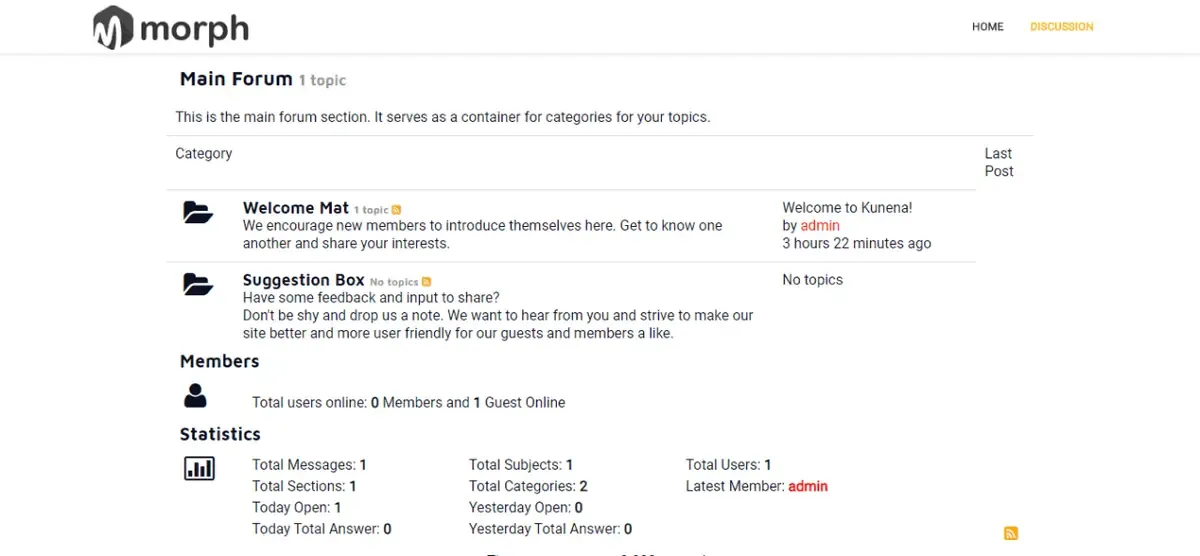Click the Members user silhouette icon
Viewport: 1200px width, 556px height.
point(195,395)
